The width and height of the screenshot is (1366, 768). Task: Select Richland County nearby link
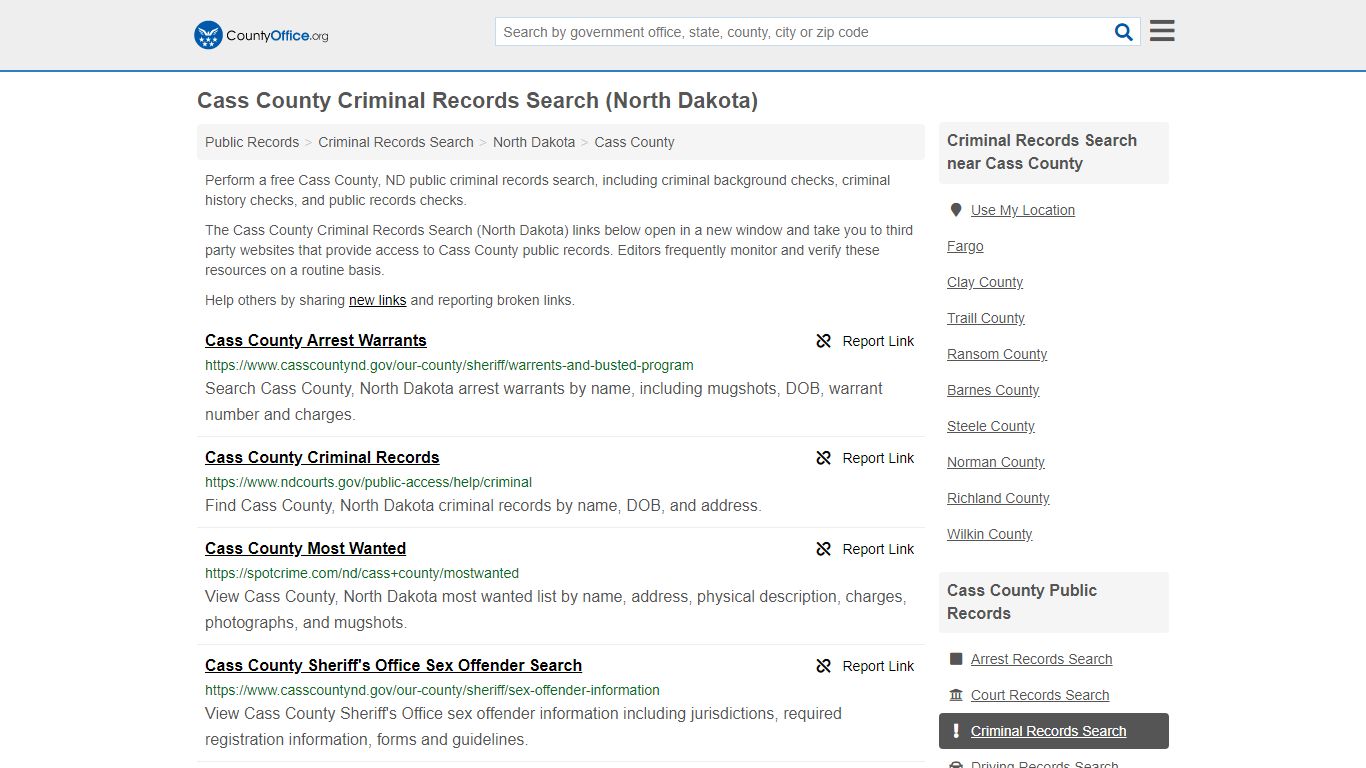pos(998,498)
